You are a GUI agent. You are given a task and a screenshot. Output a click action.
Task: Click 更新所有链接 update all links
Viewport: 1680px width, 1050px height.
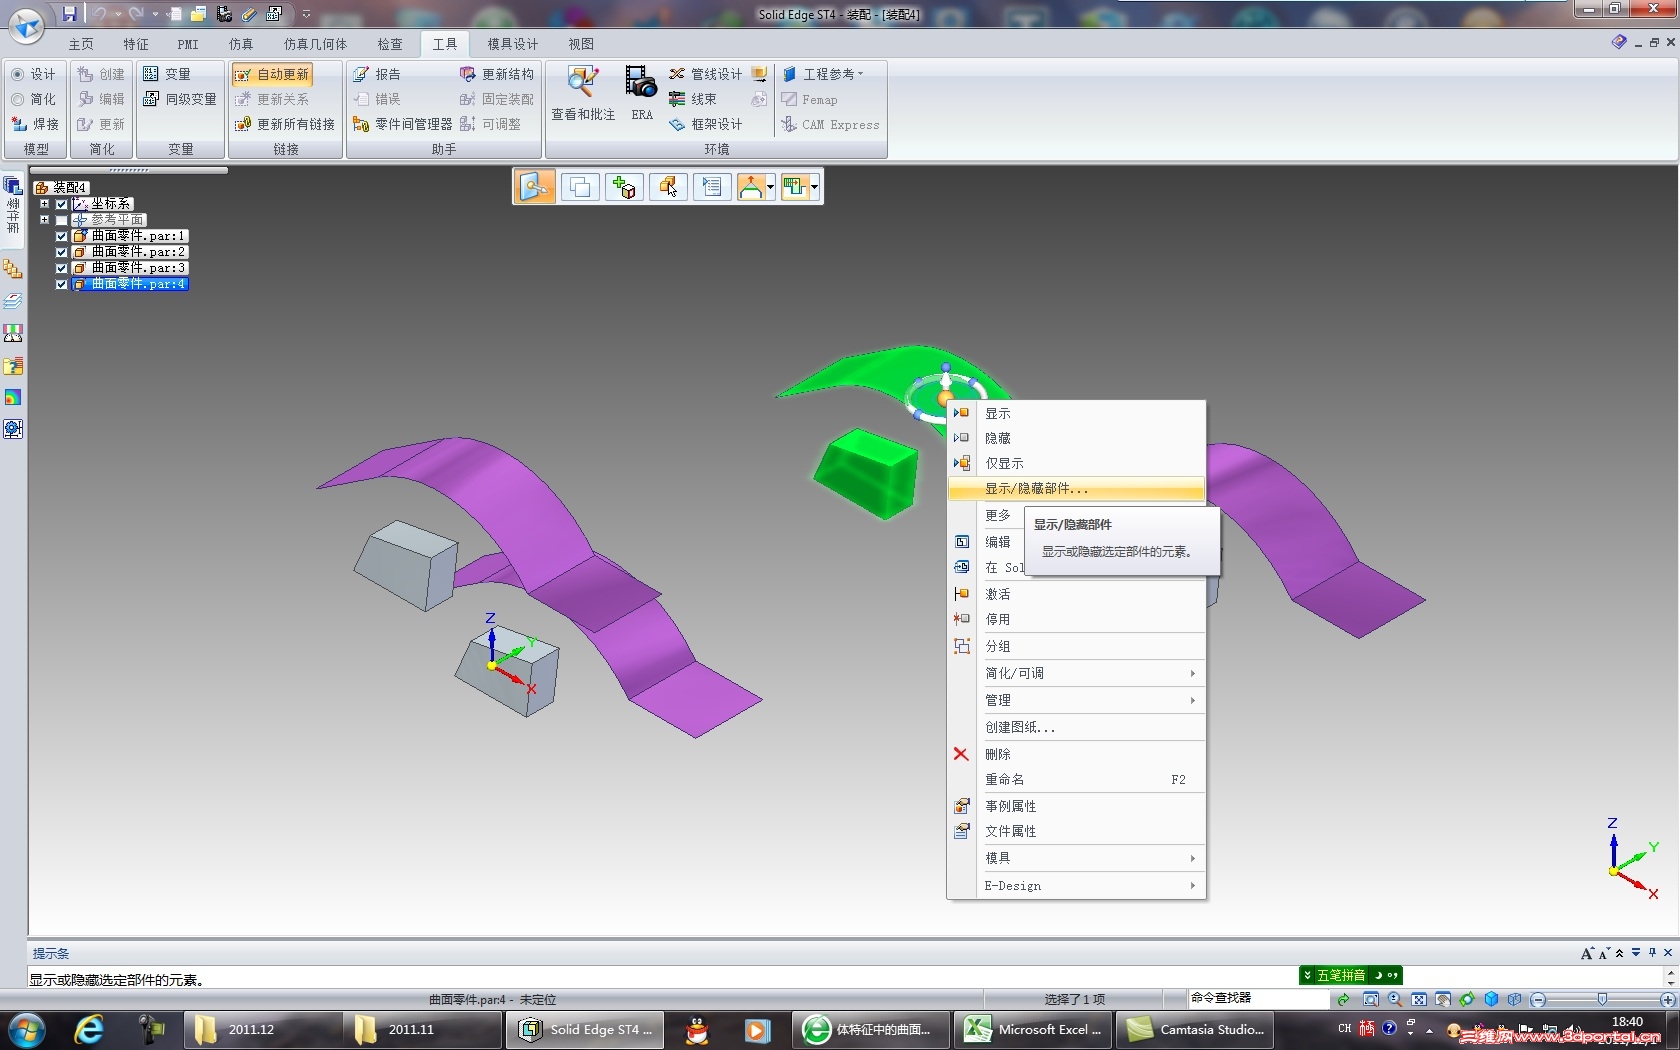coord(285,124)
